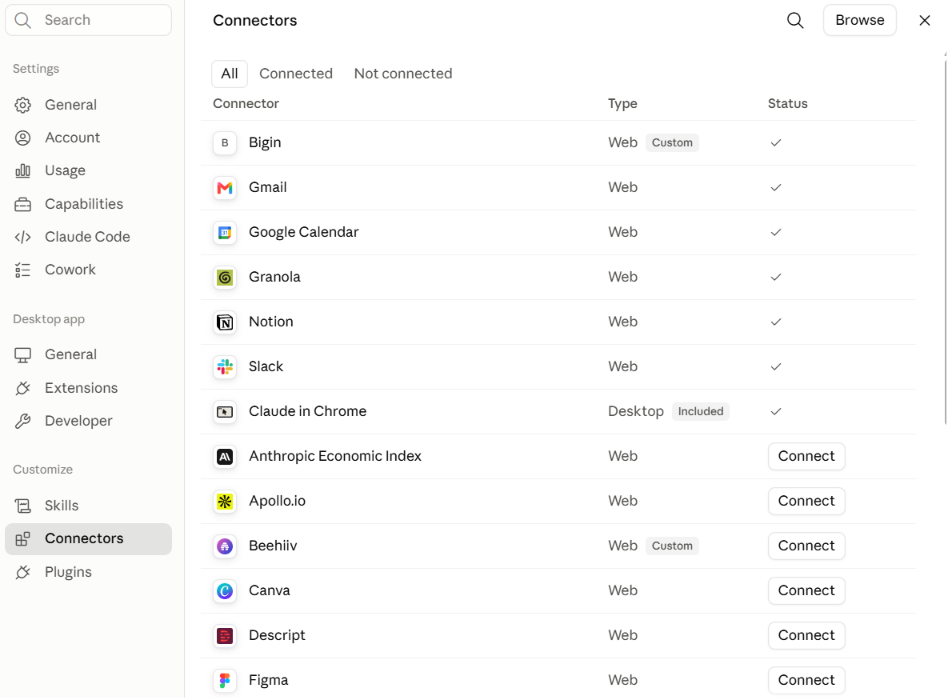Connect the Beehiiv connector
This screenshot has height=698, width=947.
click(806, 546)
